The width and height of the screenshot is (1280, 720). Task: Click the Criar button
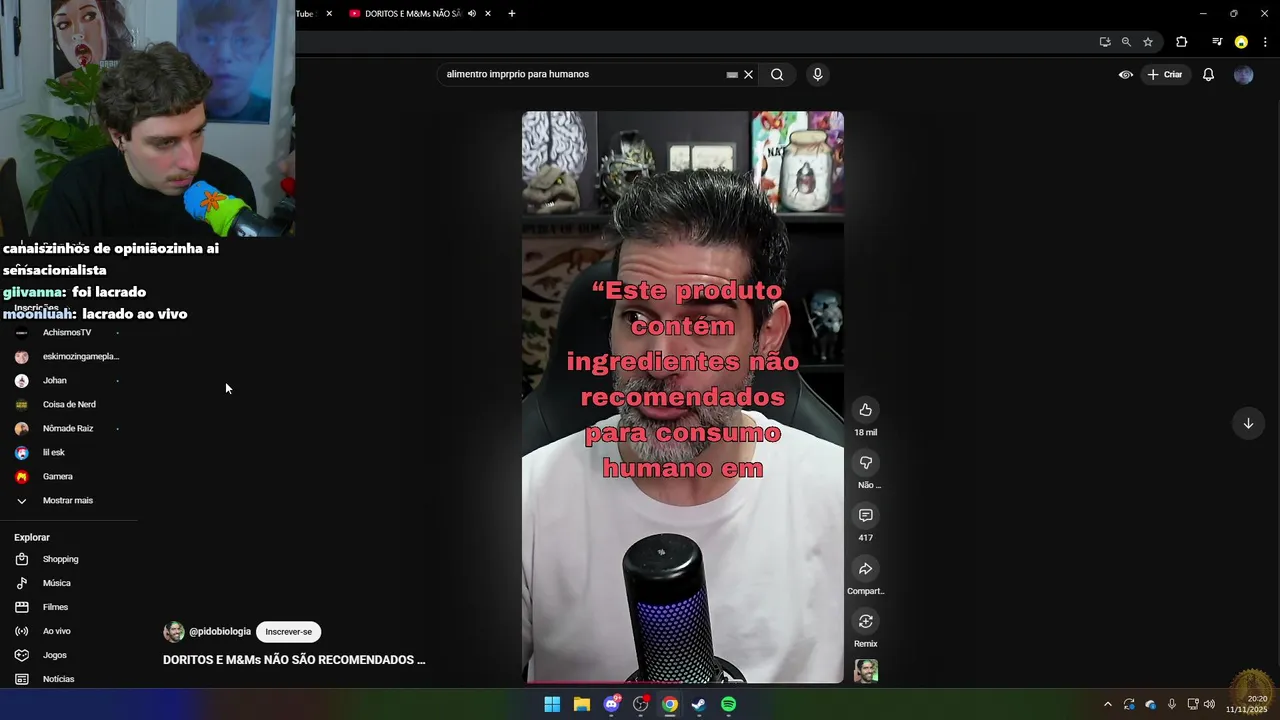[x=1165, y=74]
